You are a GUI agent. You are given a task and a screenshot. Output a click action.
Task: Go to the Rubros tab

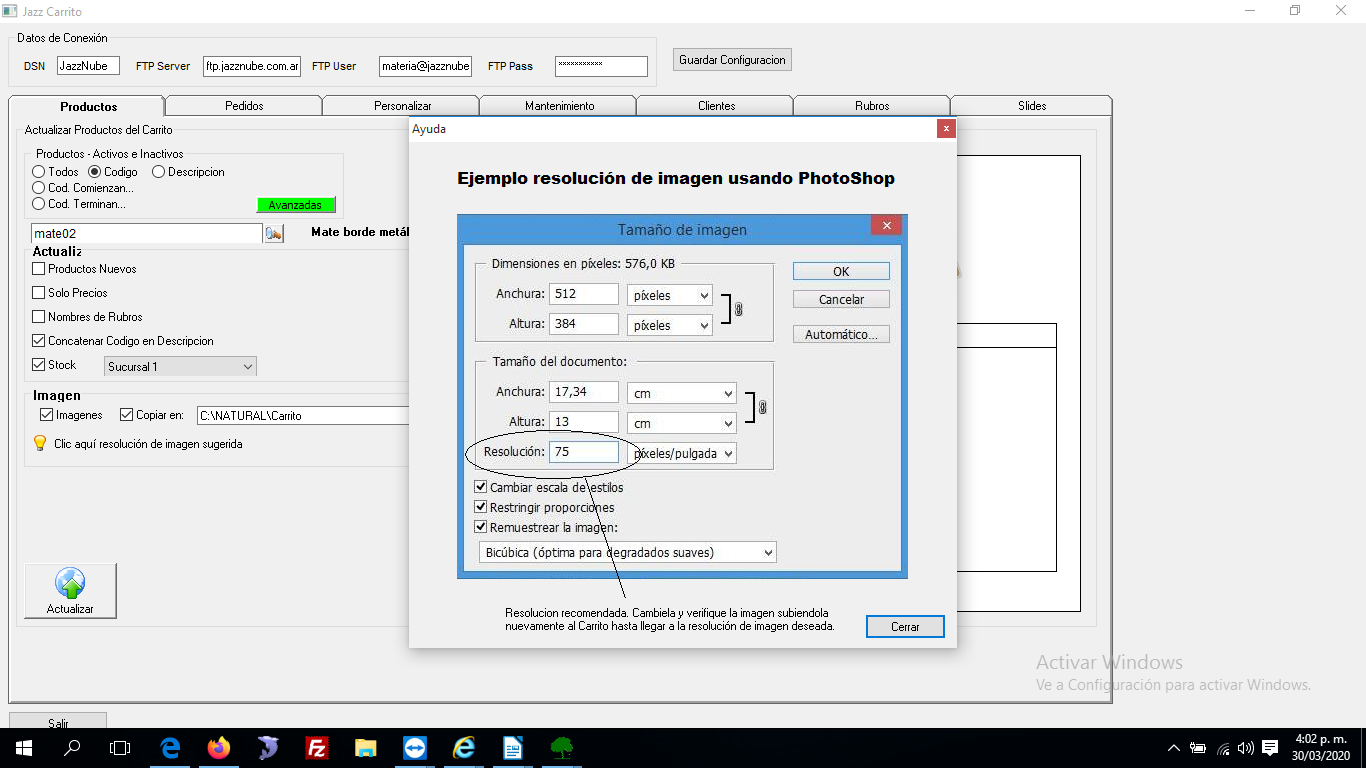872,106
